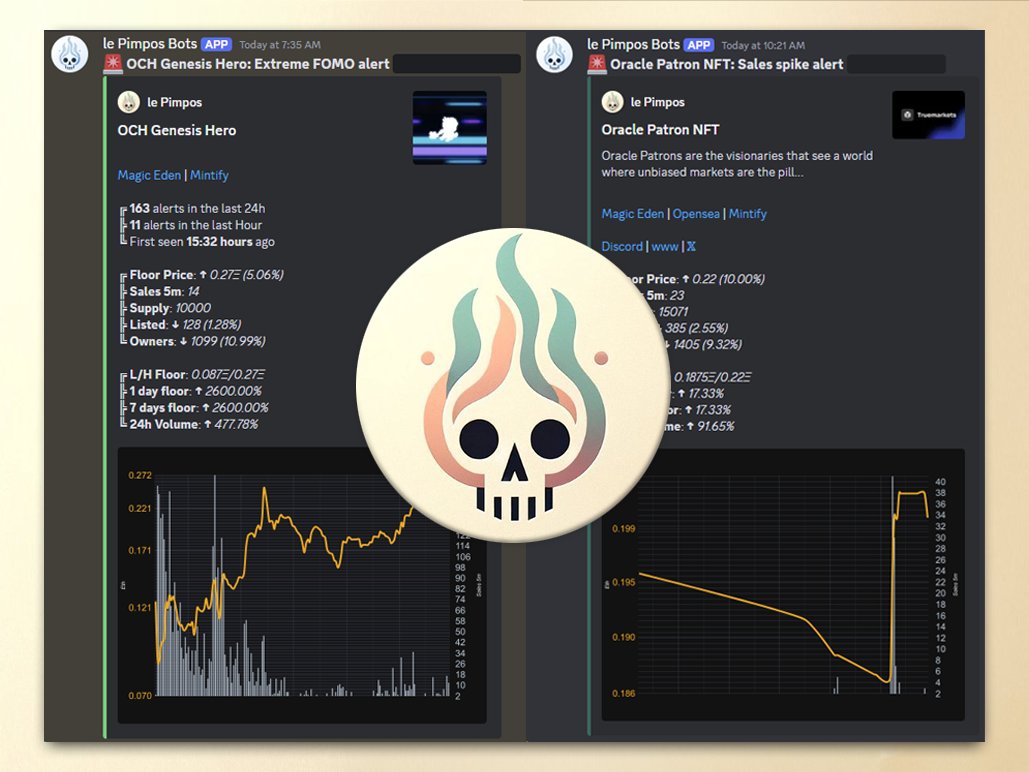The width and height of the screenshot is (1029, 772).
Task: Click the APP badge in 10:21 AM message
Action: (x=699, y=45)
